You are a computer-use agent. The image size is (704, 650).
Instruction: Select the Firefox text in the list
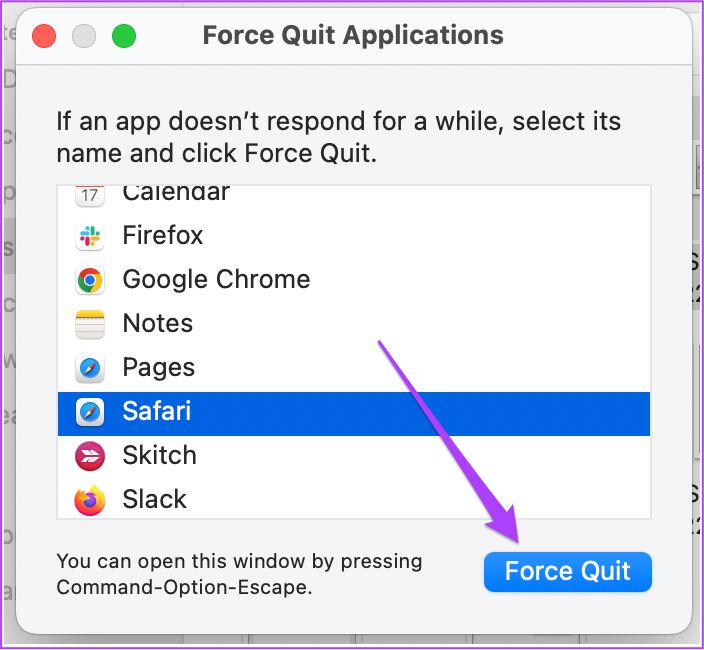tap(163, 235)
